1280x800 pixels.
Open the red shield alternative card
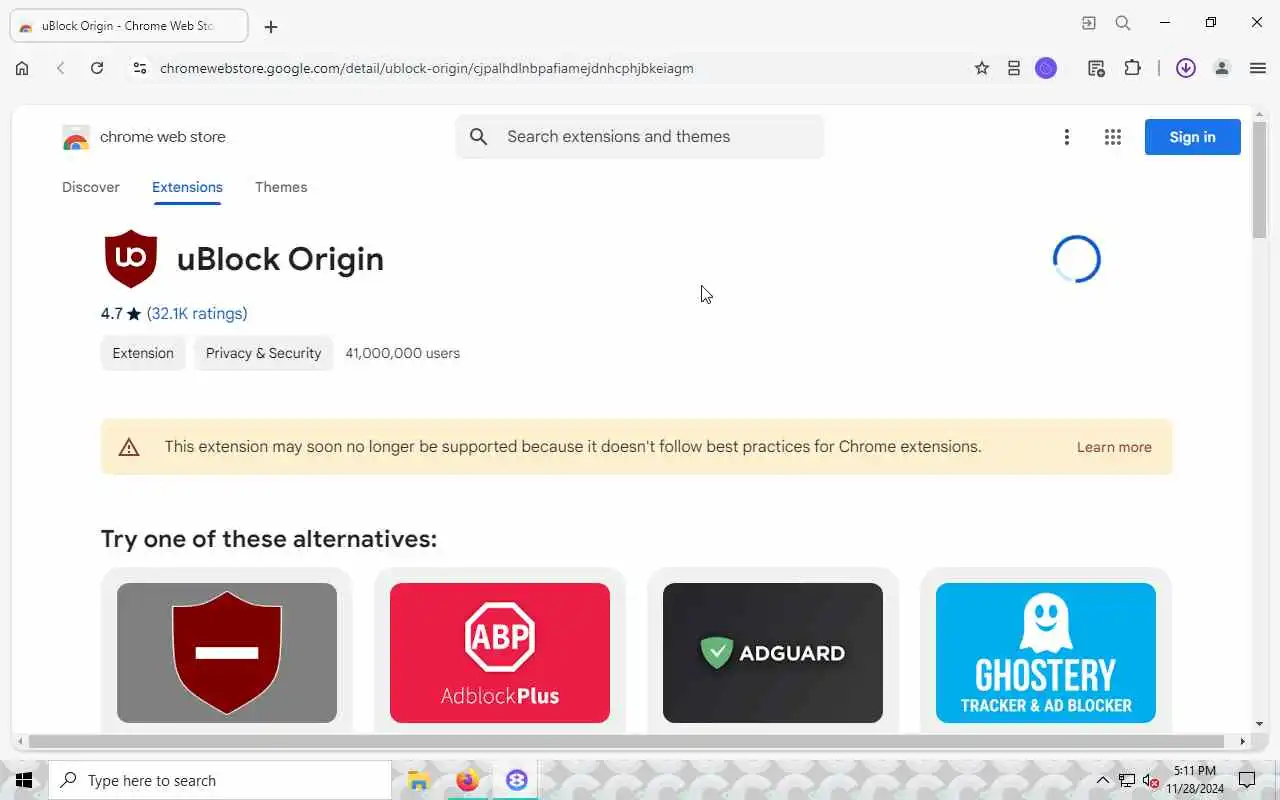point(227,653)
